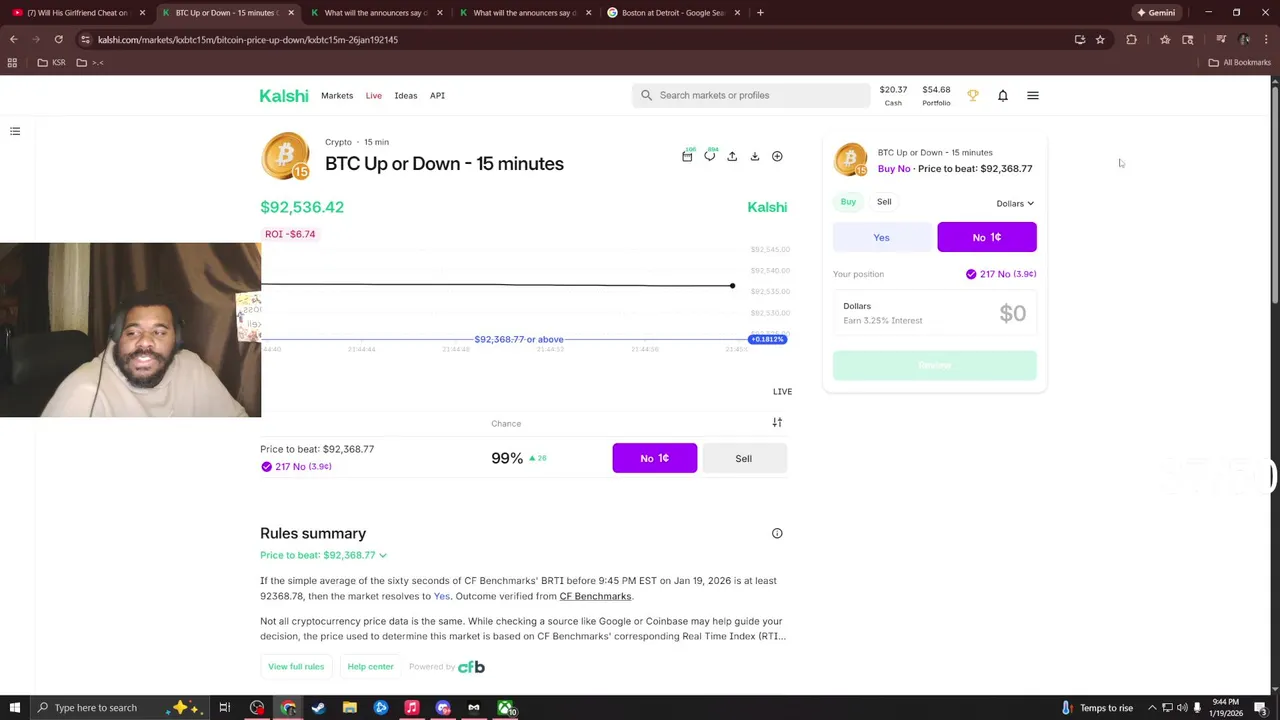Open the comments bubble icon
The image size is (1280, 720).
pyautogui.click(x=710, y=156)
